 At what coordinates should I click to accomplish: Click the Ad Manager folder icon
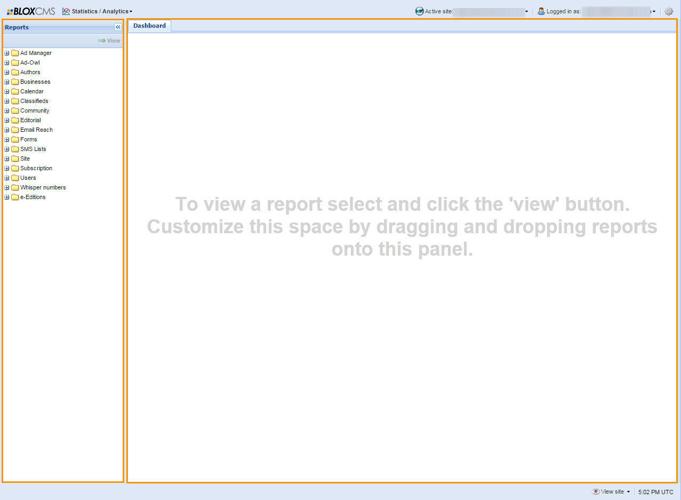coord(15,53)
